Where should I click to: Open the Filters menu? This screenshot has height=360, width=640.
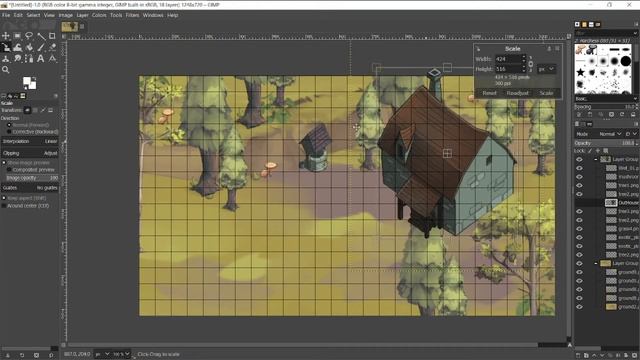pyautogui.click(x=132, y=15)
